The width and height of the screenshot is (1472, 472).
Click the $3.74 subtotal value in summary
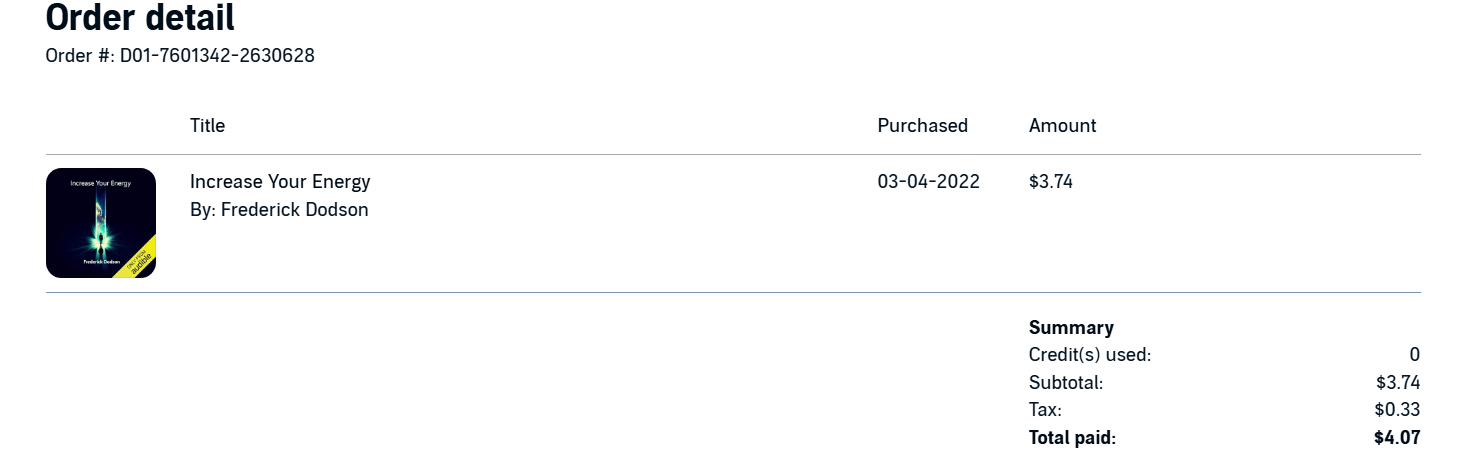(x=1398, y=383)
